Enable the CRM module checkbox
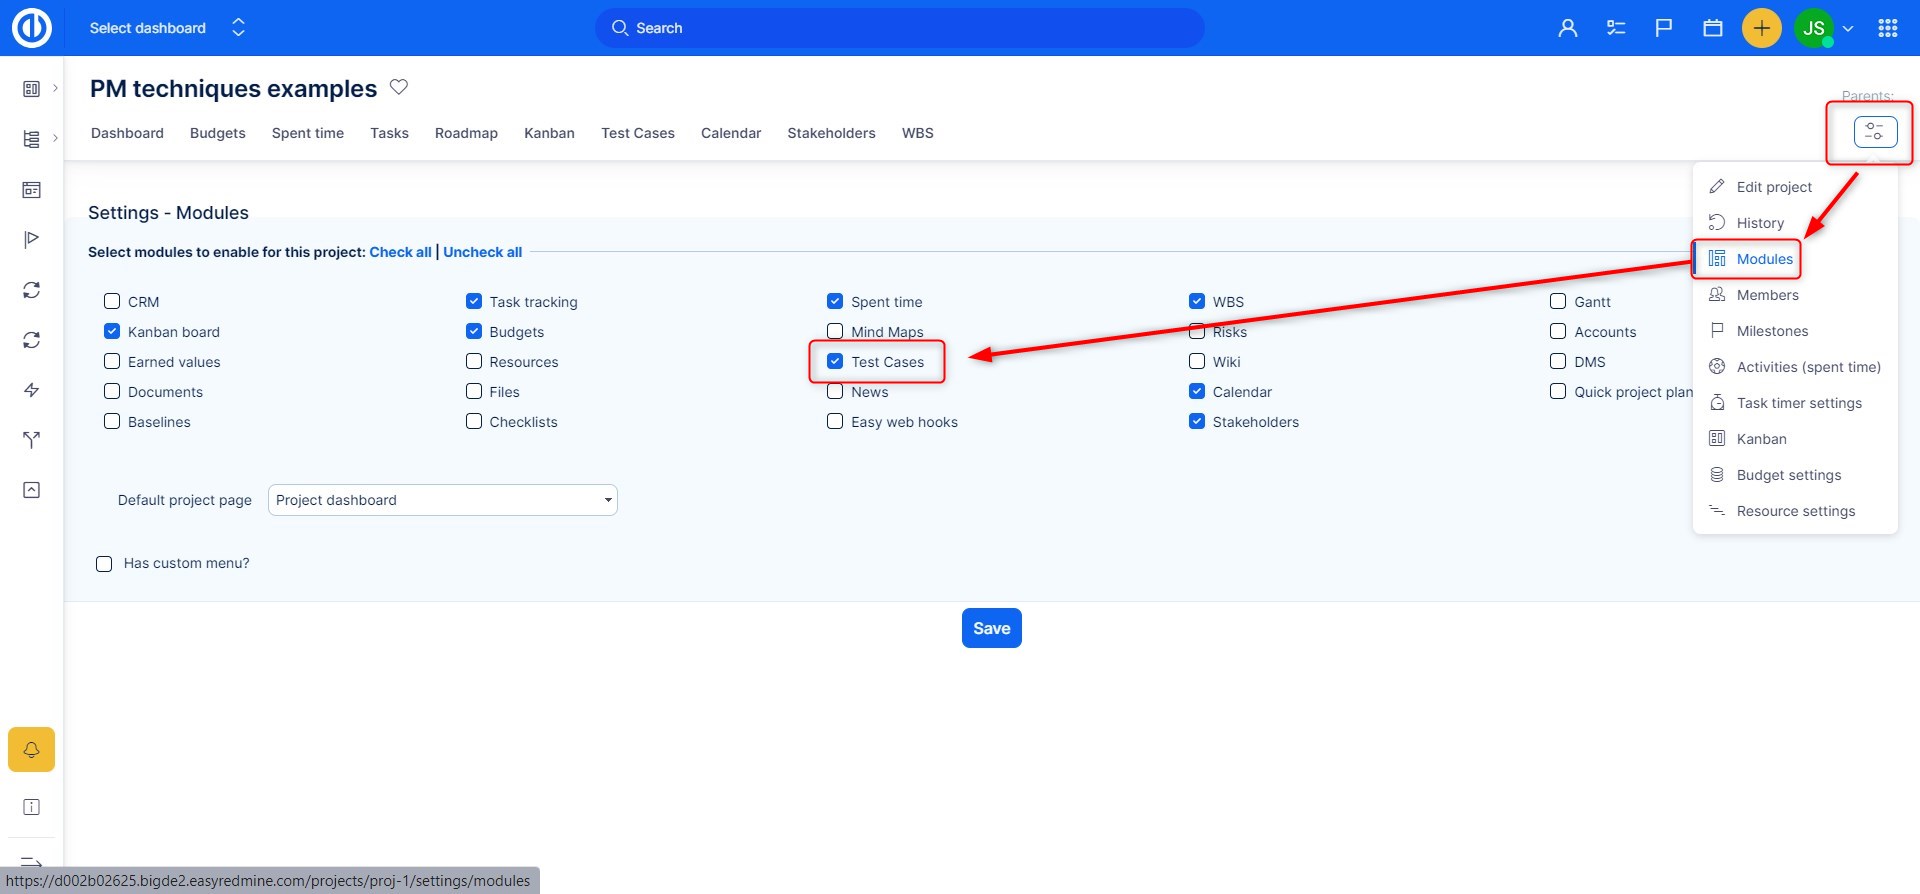The image size is (1920, 894). point(112,301)
